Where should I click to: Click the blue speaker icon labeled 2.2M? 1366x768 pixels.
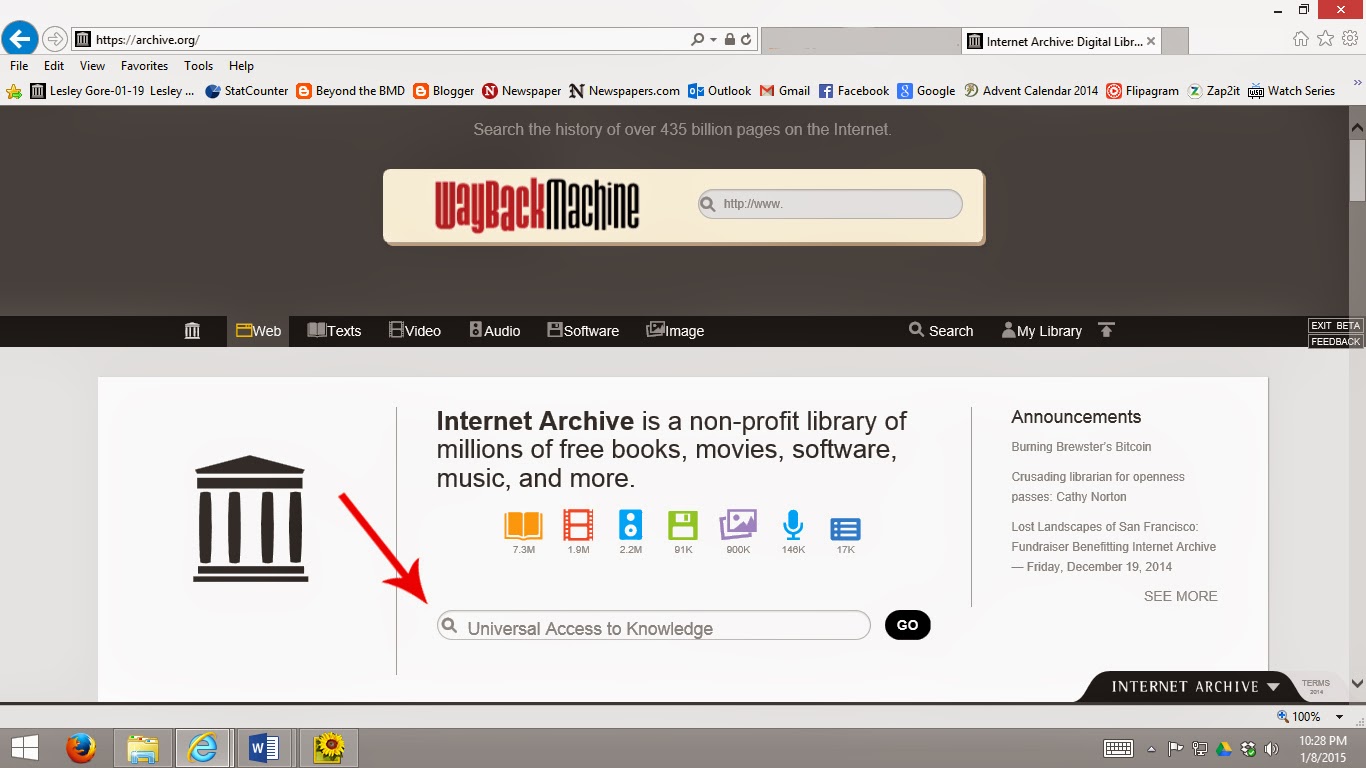pyautogui.click(x=630, y=525)
